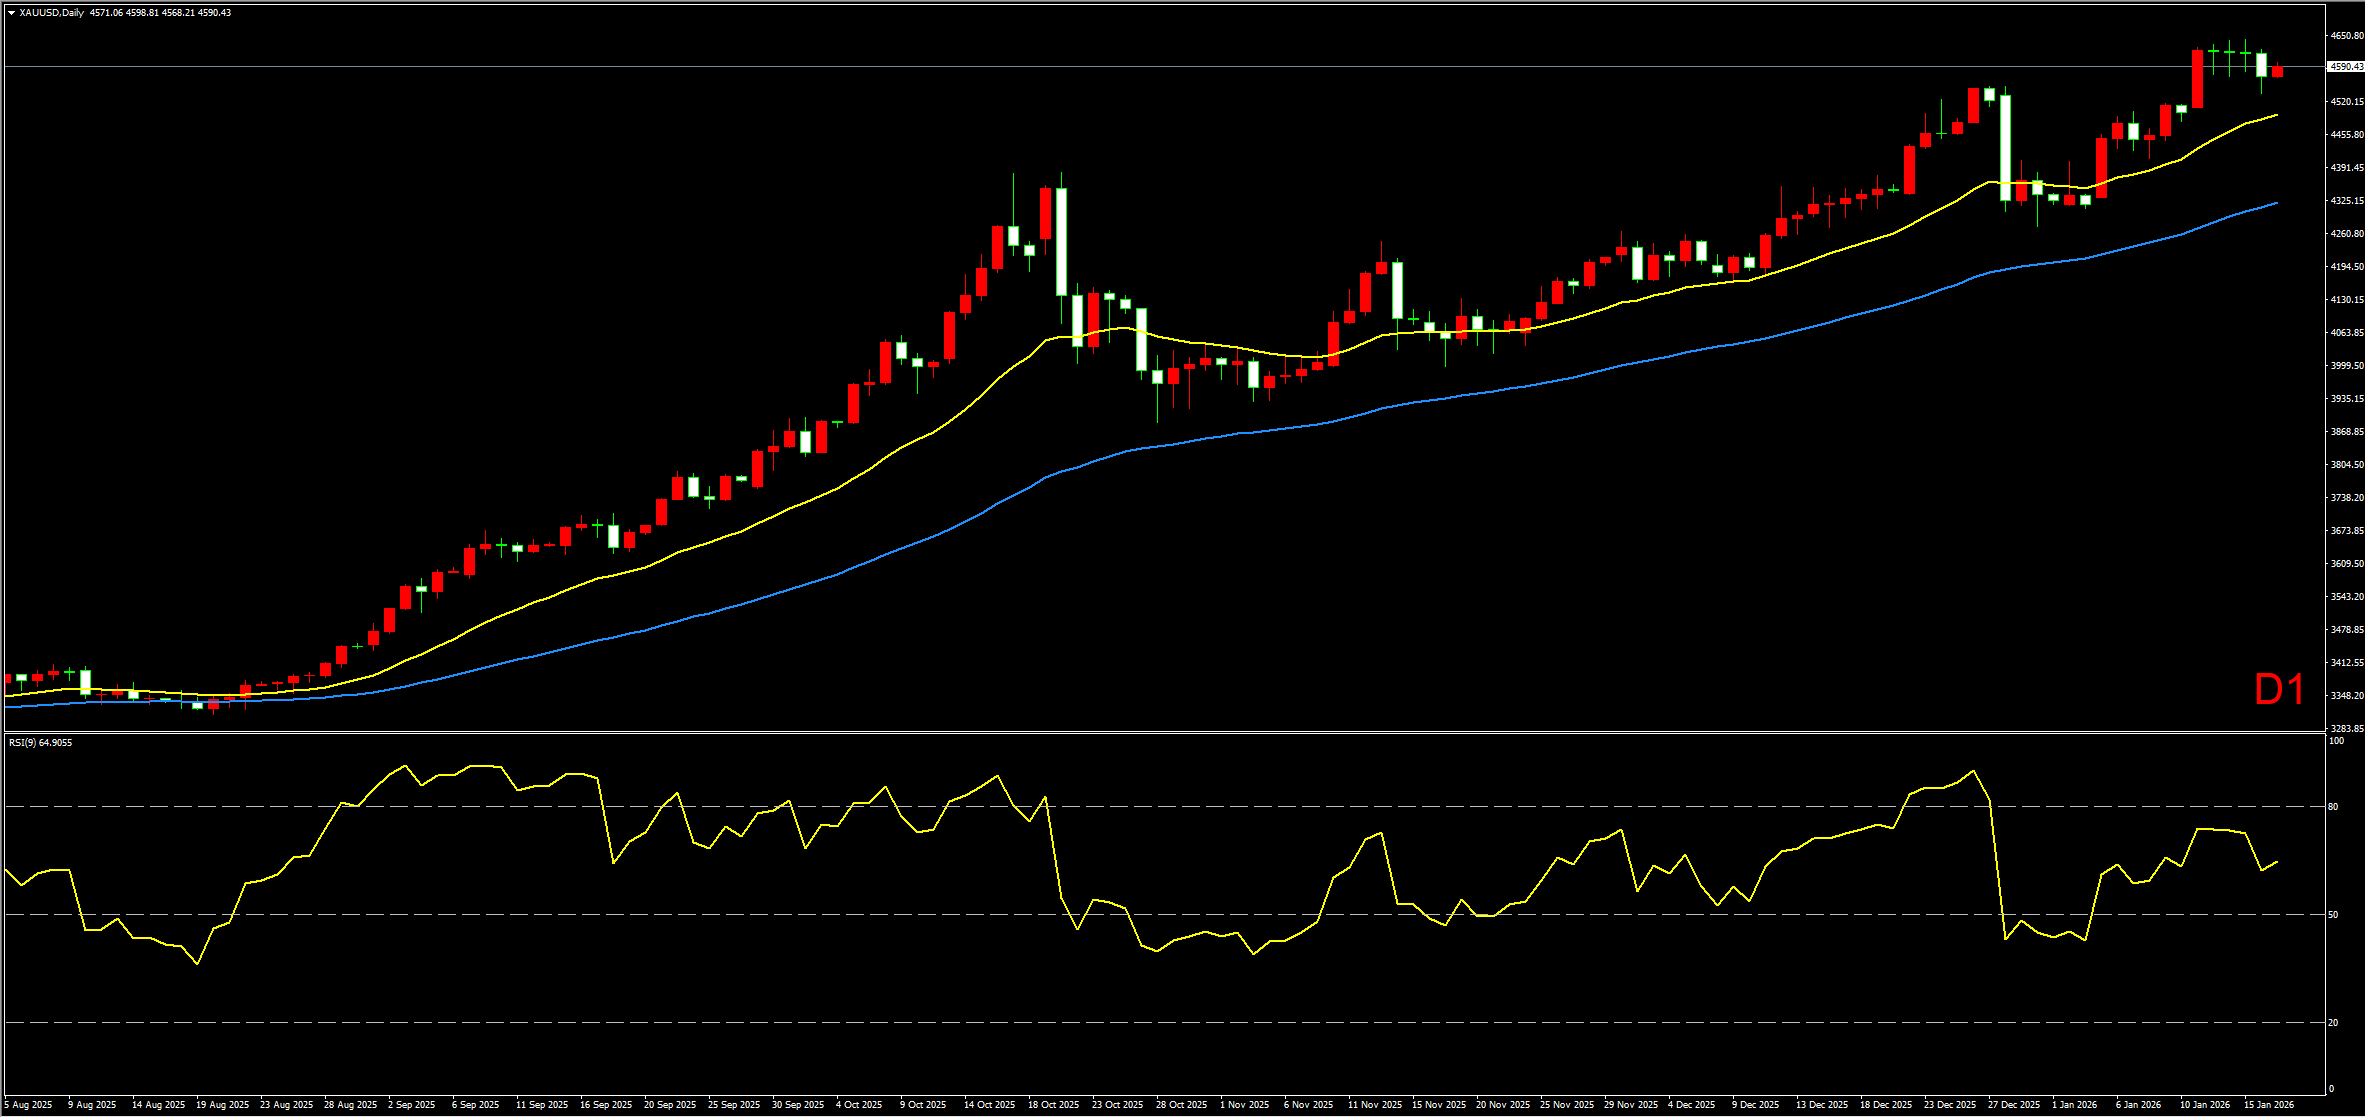Click the 18 Oct 2025 date label
Viewport: 2365px width, 1118px height.
pos(1054,1105)
